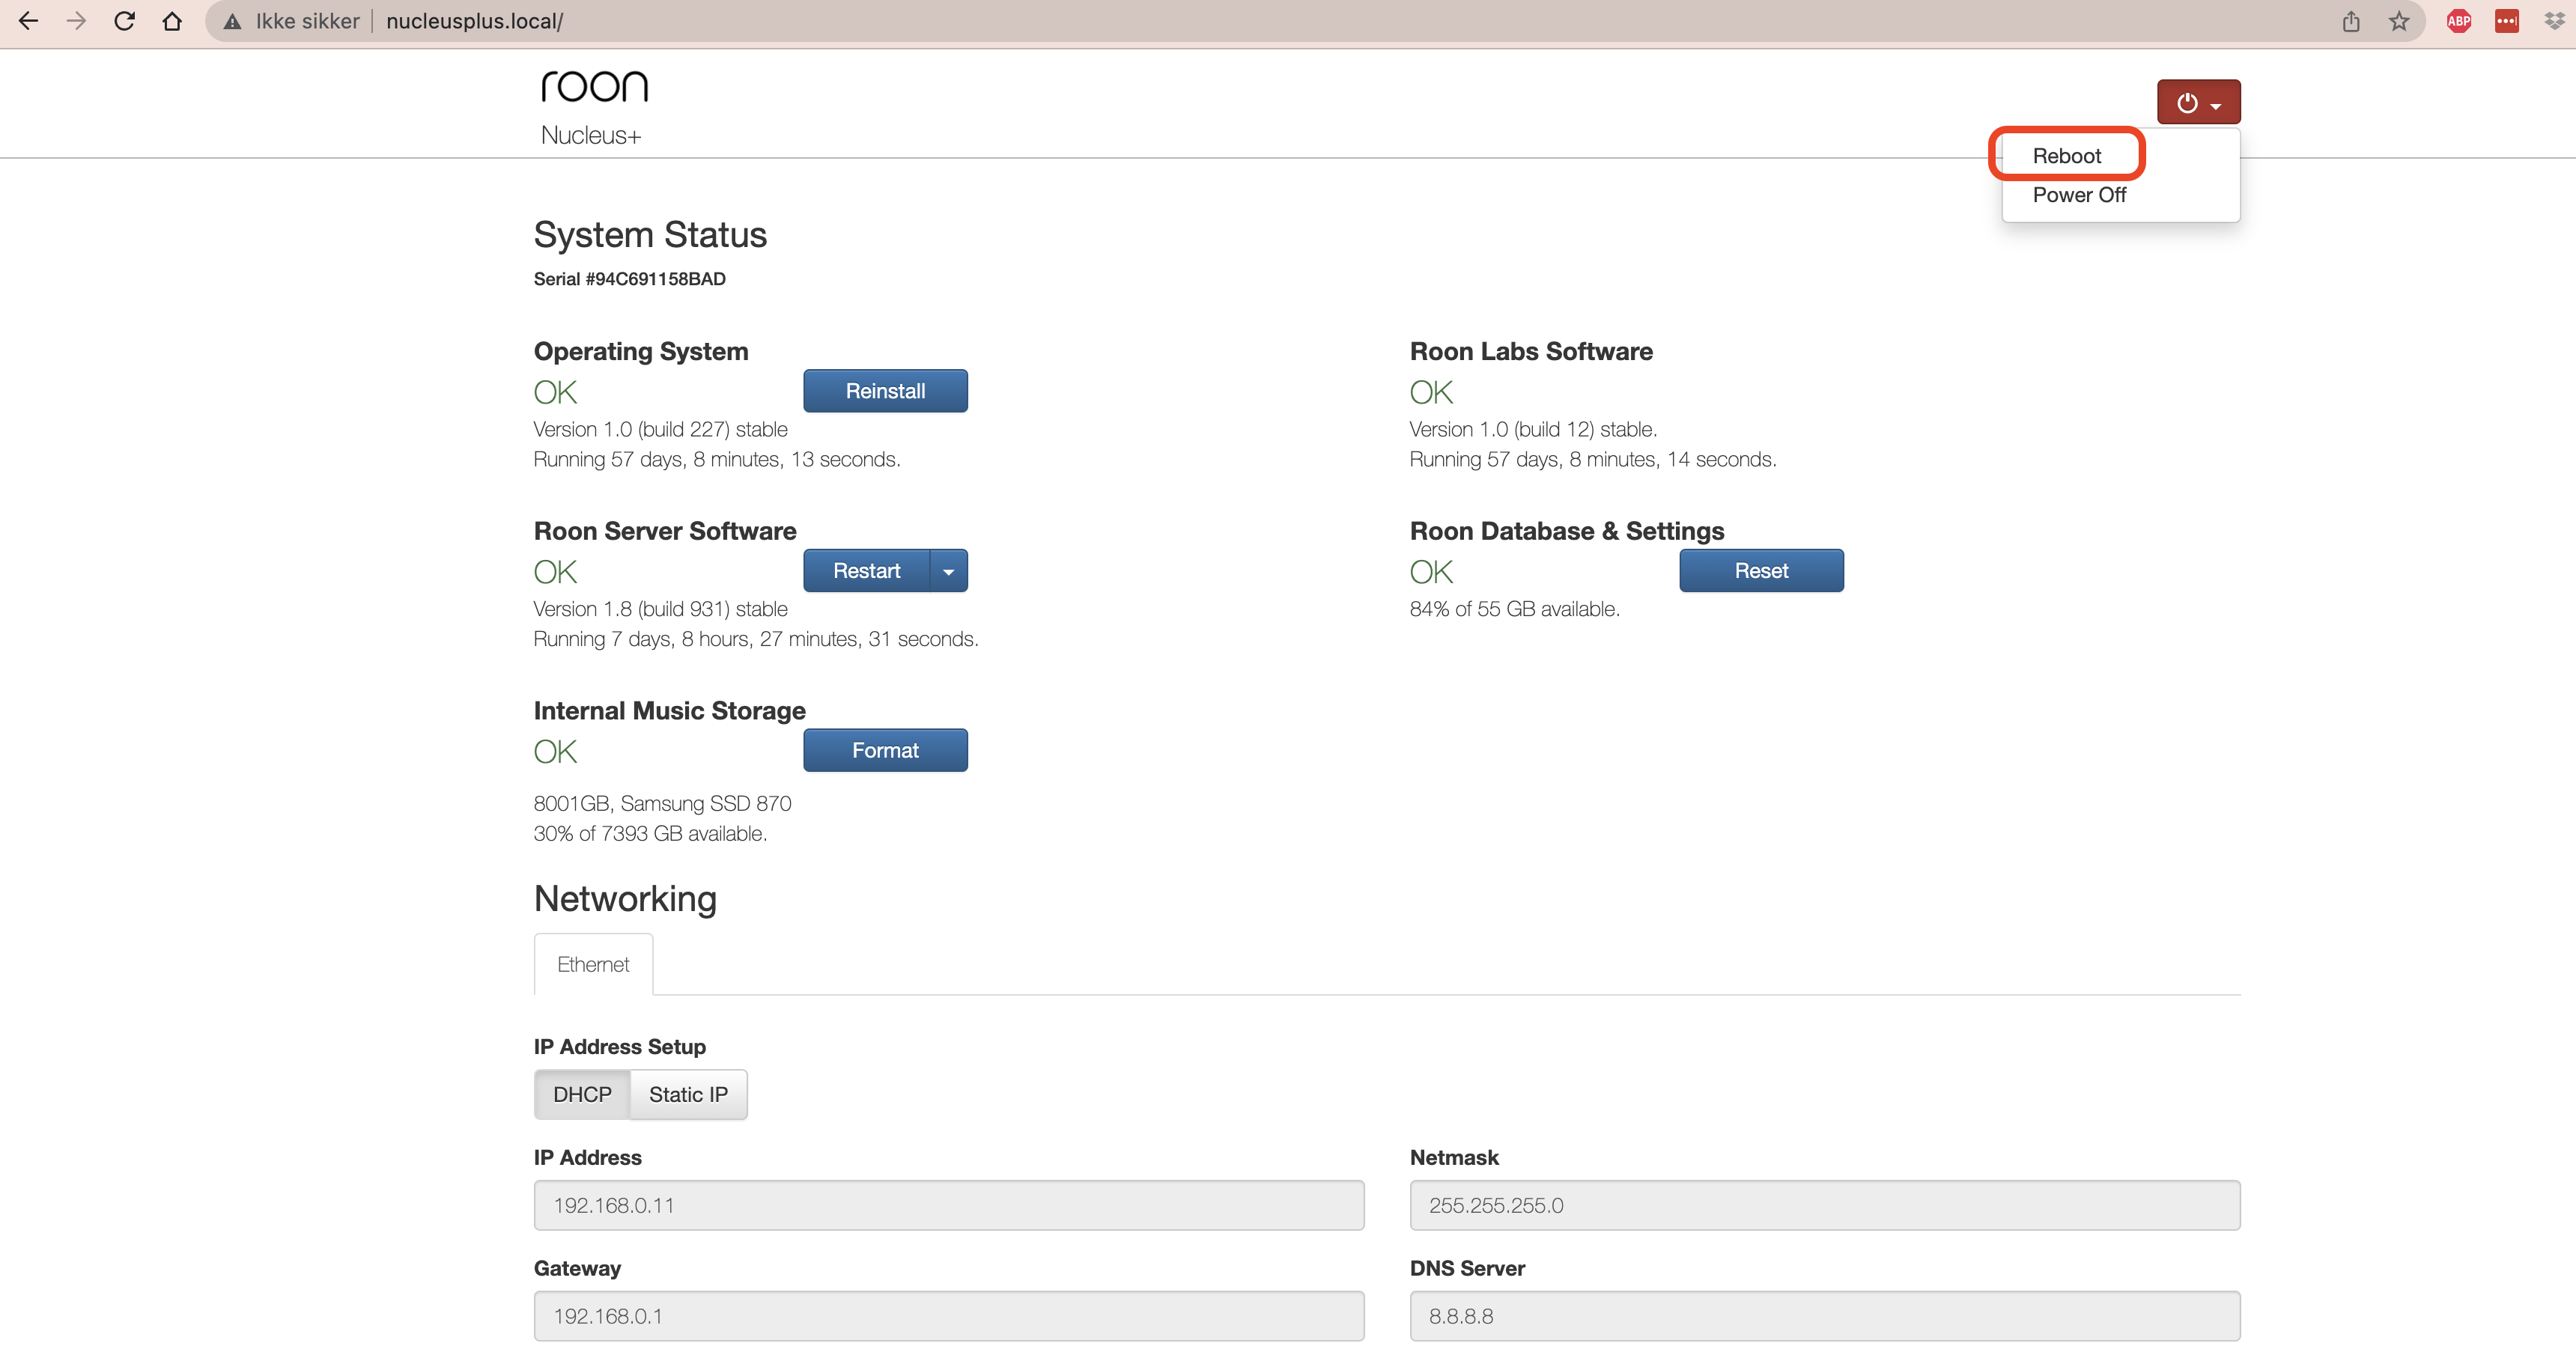This screenshot has width=2576, height=1370.
Task: Open the ABP extension icon
Action: [2459, 21]
